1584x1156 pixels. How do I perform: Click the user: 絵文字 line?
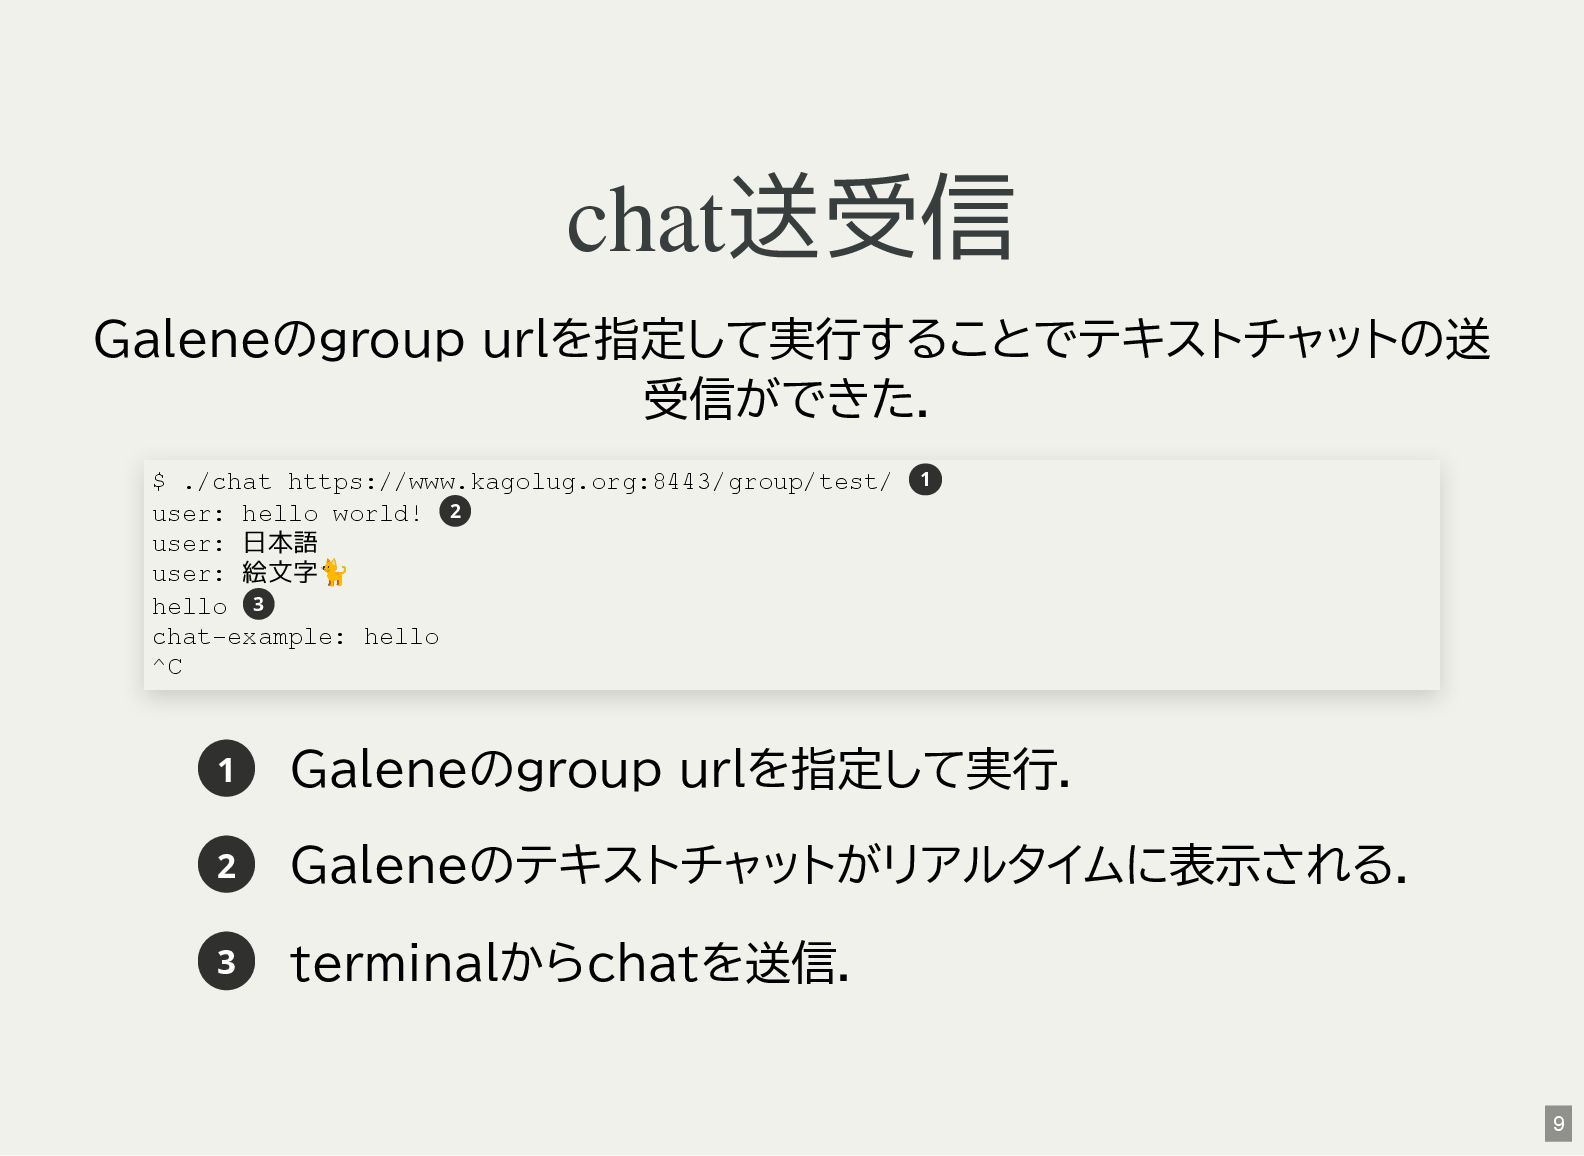tap(250, 573)
